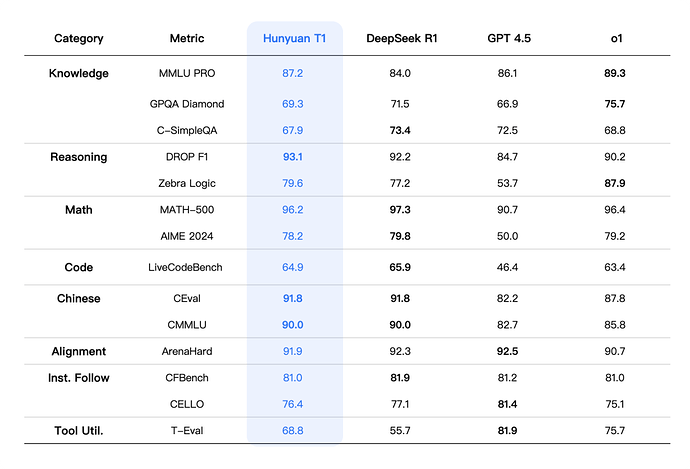Select the LiveCodeBench metric name

tap(187, 268)
